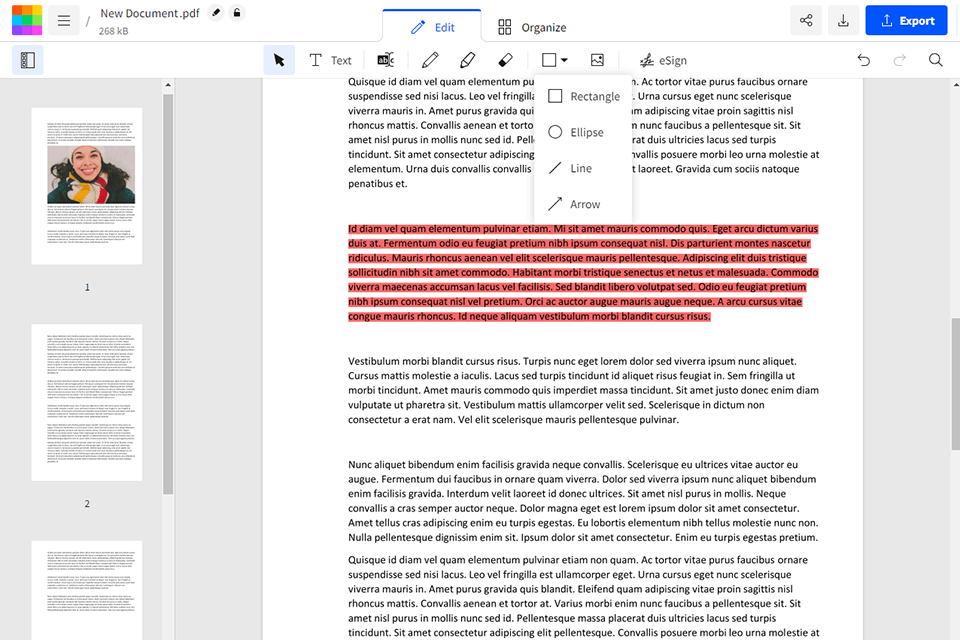960x640 pixels.
Task: Open the search magnifier
Action: click(936, 60)
